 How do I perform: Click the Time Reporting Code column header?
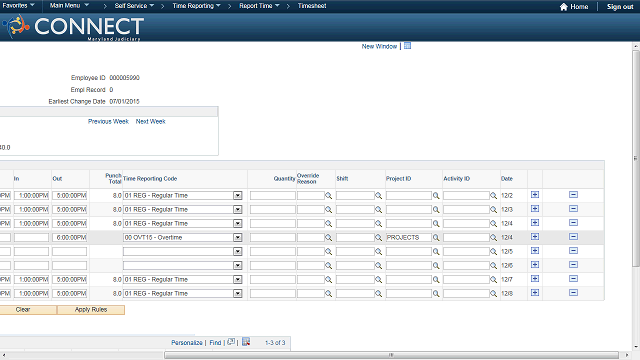(x=150, y=179)
